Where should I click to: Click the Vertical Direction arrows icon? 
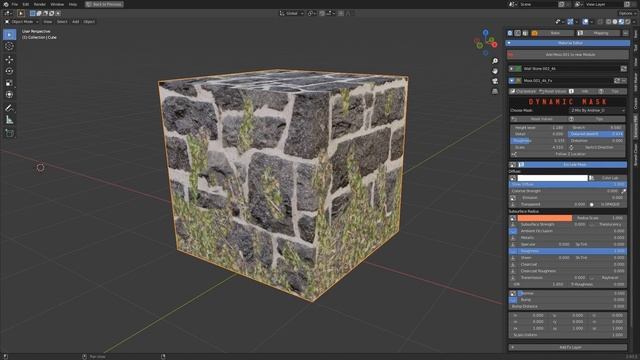click(571, 147)
